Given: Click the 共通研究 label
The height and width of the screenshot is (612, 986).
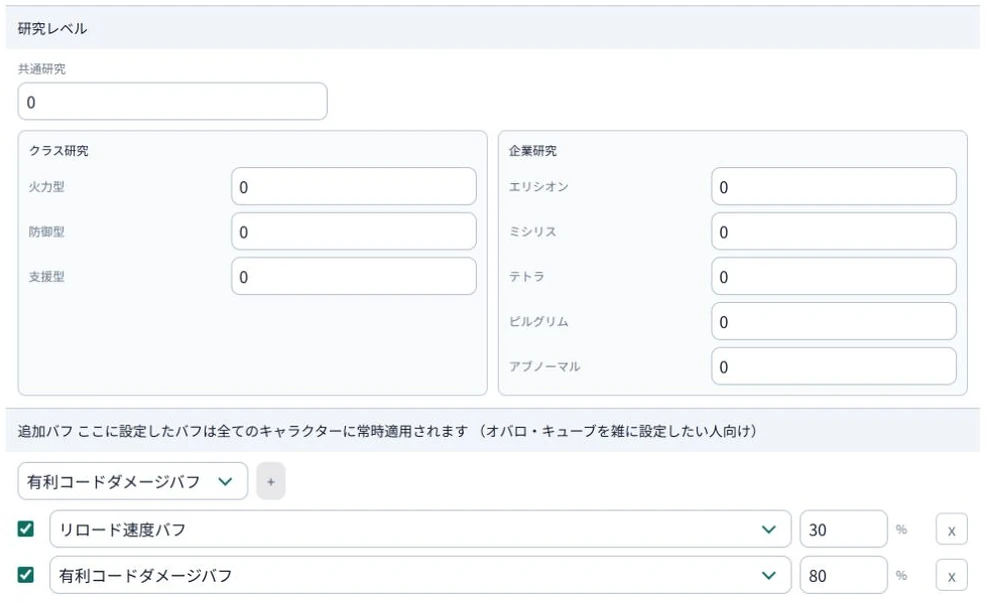Looking at the screenshot, I should [x=42, y=69].
